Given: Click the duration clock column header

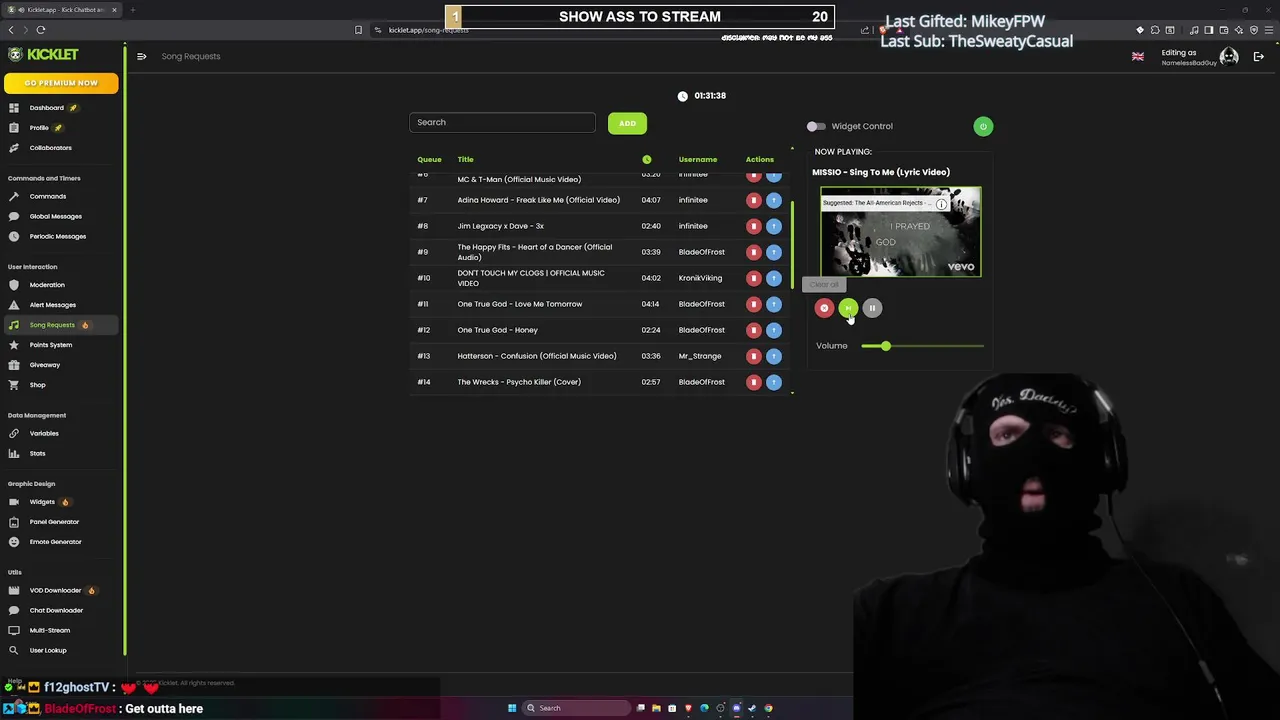Looking at the screenshot, I should (x=647, y=160).
